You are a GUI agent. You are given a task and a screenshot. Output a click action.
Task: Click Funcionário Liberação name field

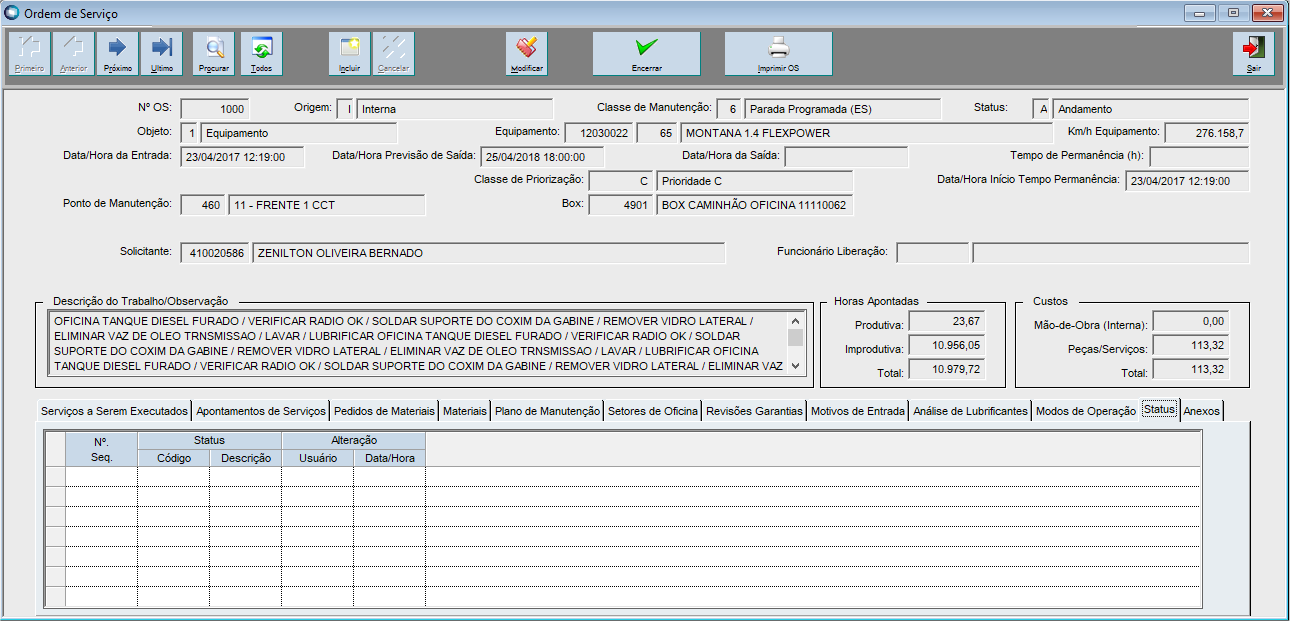[1111, 253]
